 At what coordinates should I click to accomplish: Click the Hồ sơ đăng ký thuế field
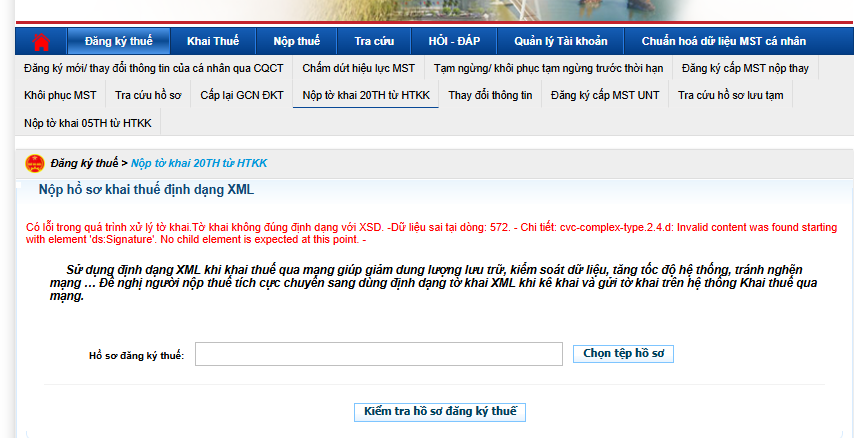click(379, 355)
